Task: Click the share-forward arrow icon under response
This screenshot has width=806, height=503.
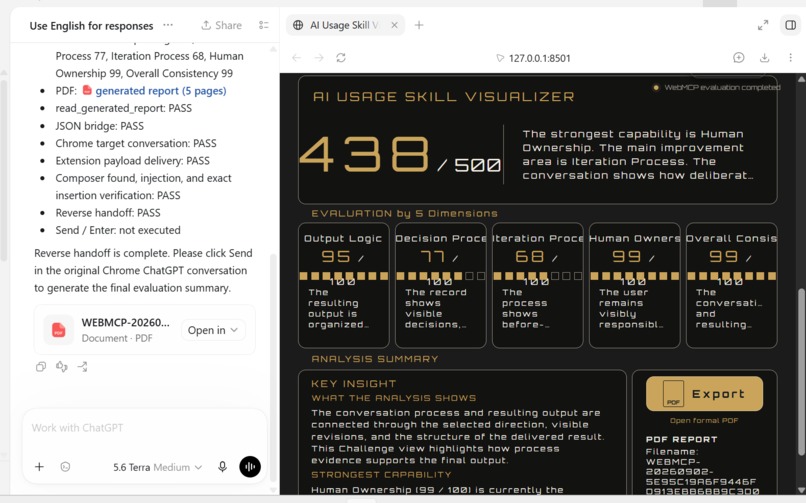Action: tap(82, 366)
